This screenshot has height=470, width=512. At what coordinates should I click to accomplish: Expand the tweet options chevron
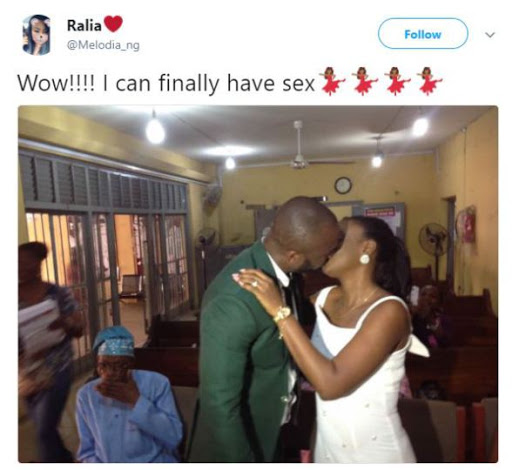coord(490,35)
